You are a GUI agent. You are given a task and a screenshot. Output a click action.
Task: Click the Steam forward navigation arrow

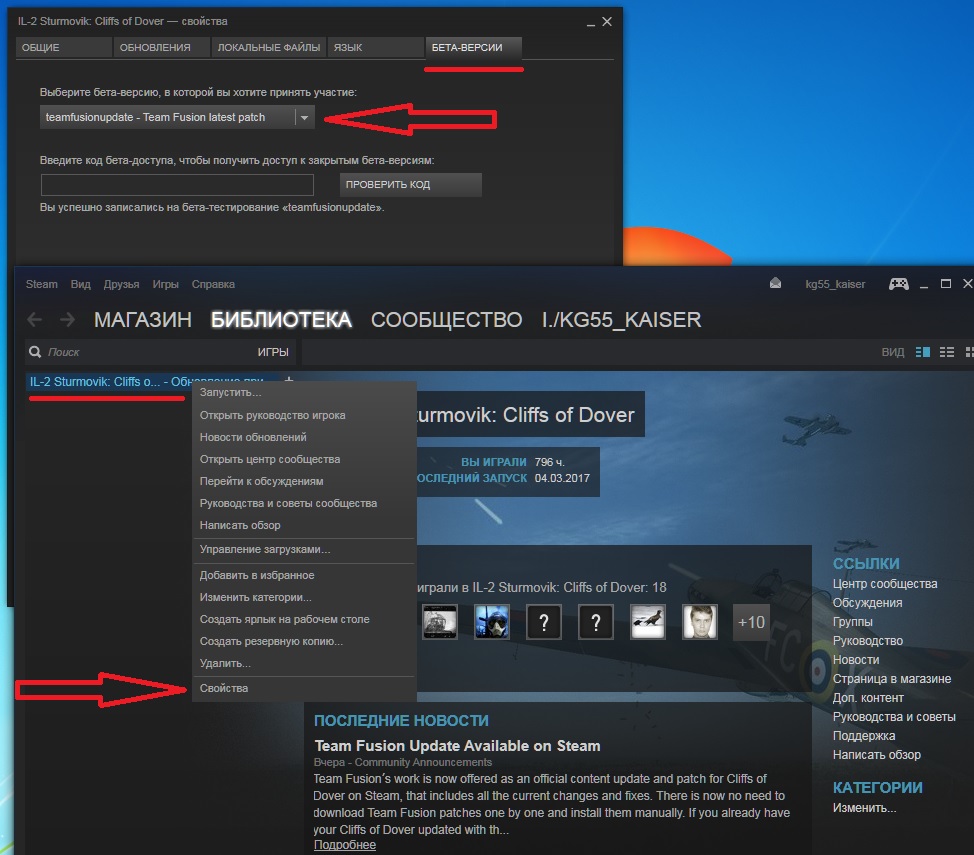(x=67, y=319)
